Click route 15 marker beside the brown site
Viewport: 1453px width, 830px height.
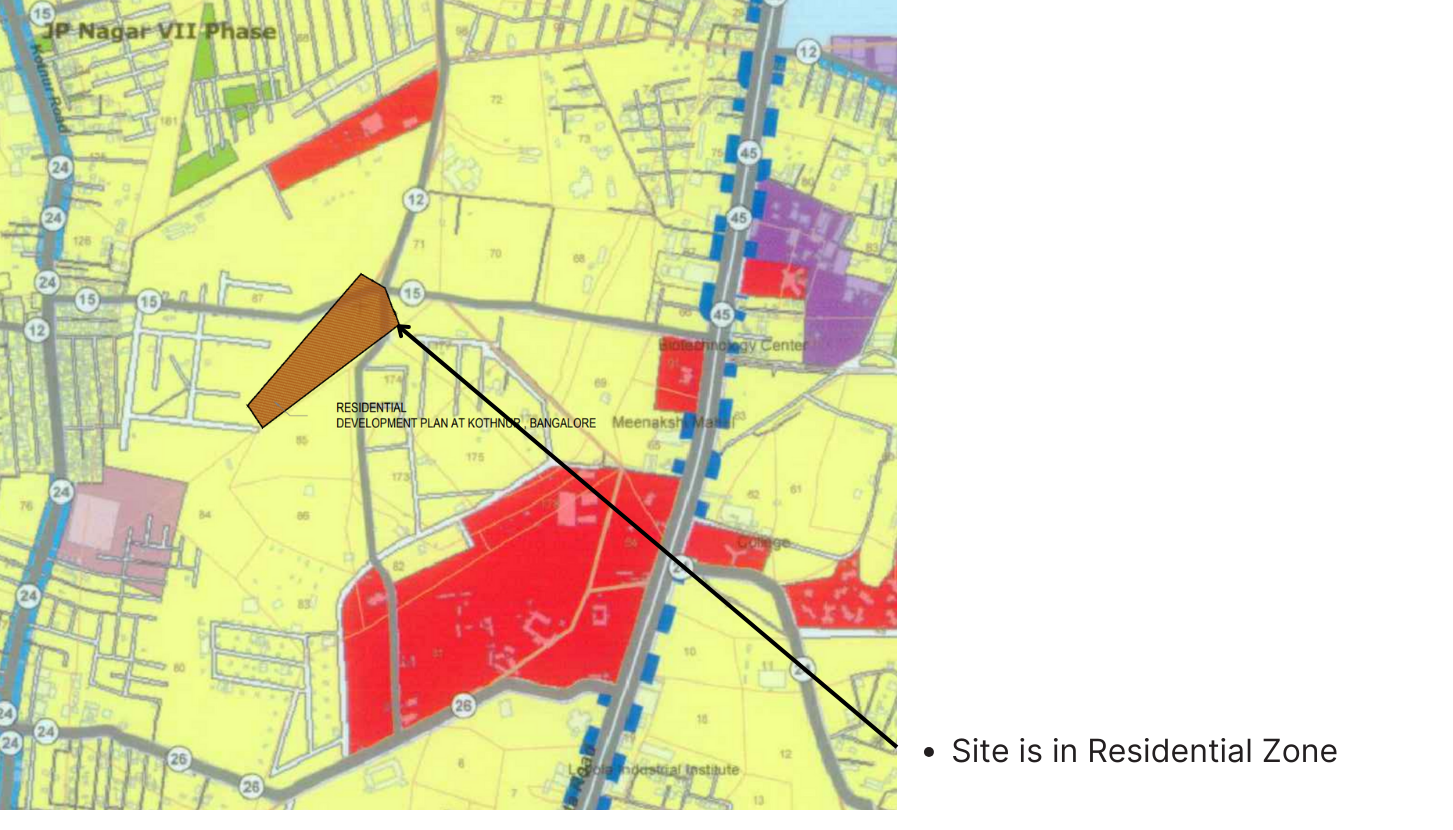411,293
